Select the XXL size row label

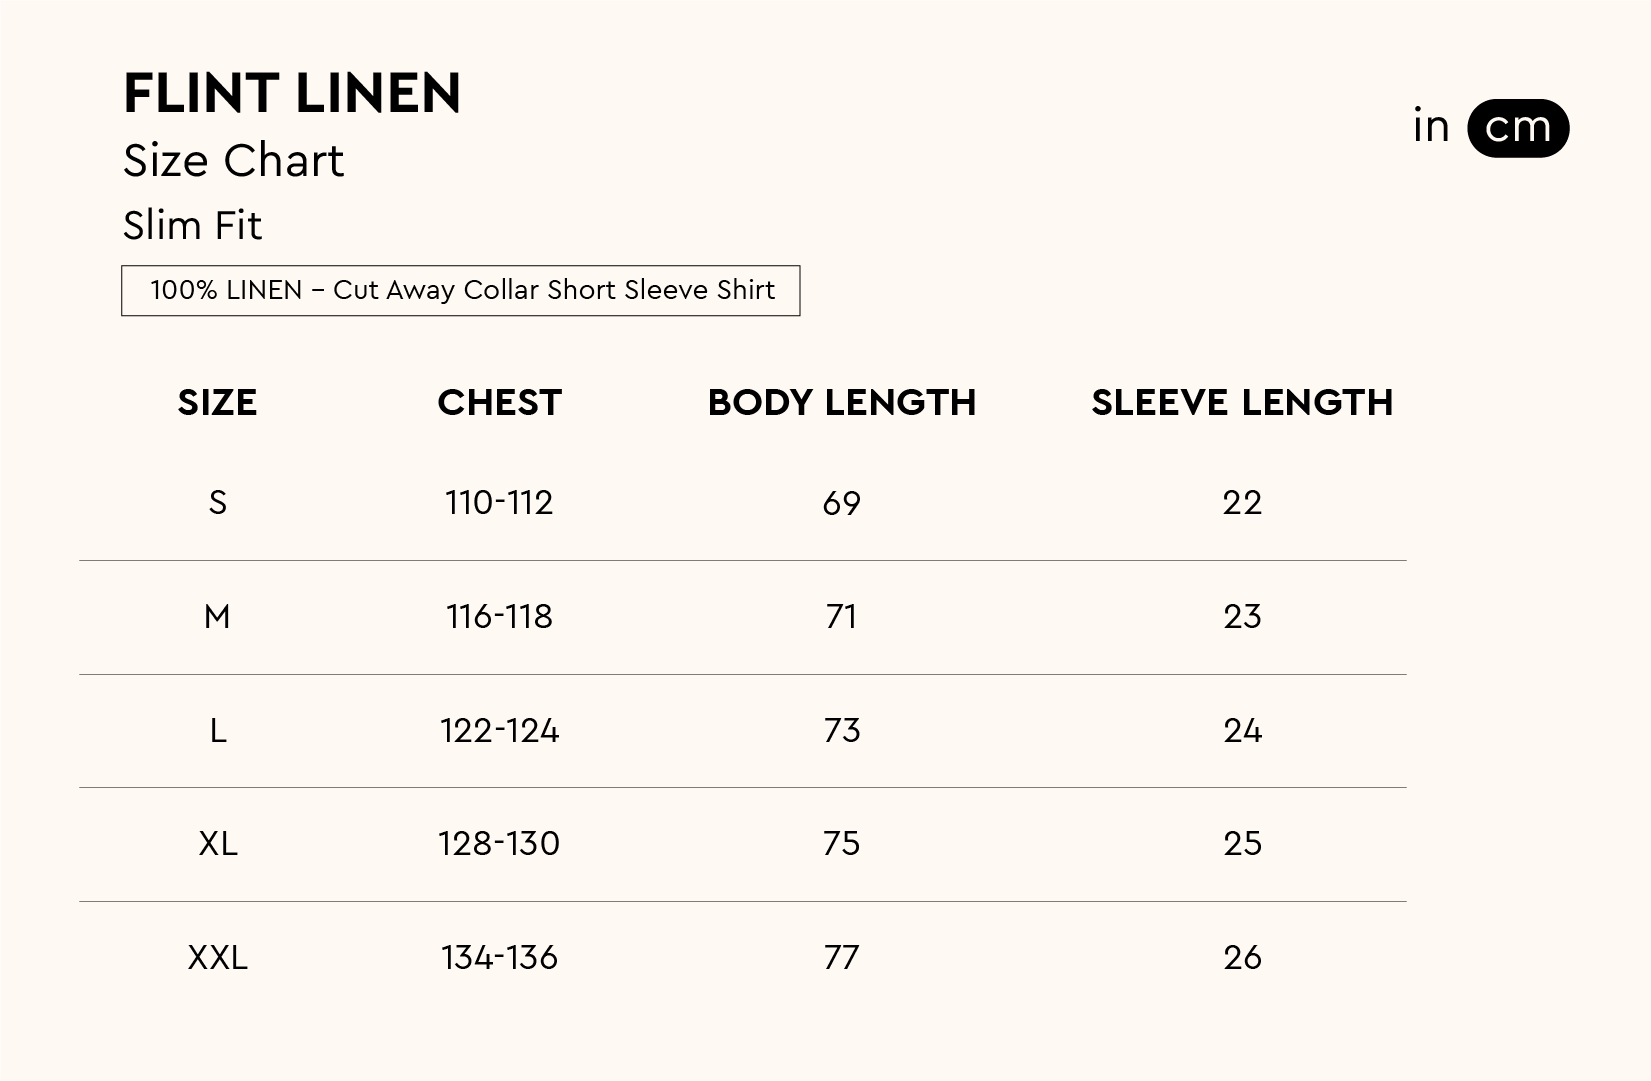(217, 958)
